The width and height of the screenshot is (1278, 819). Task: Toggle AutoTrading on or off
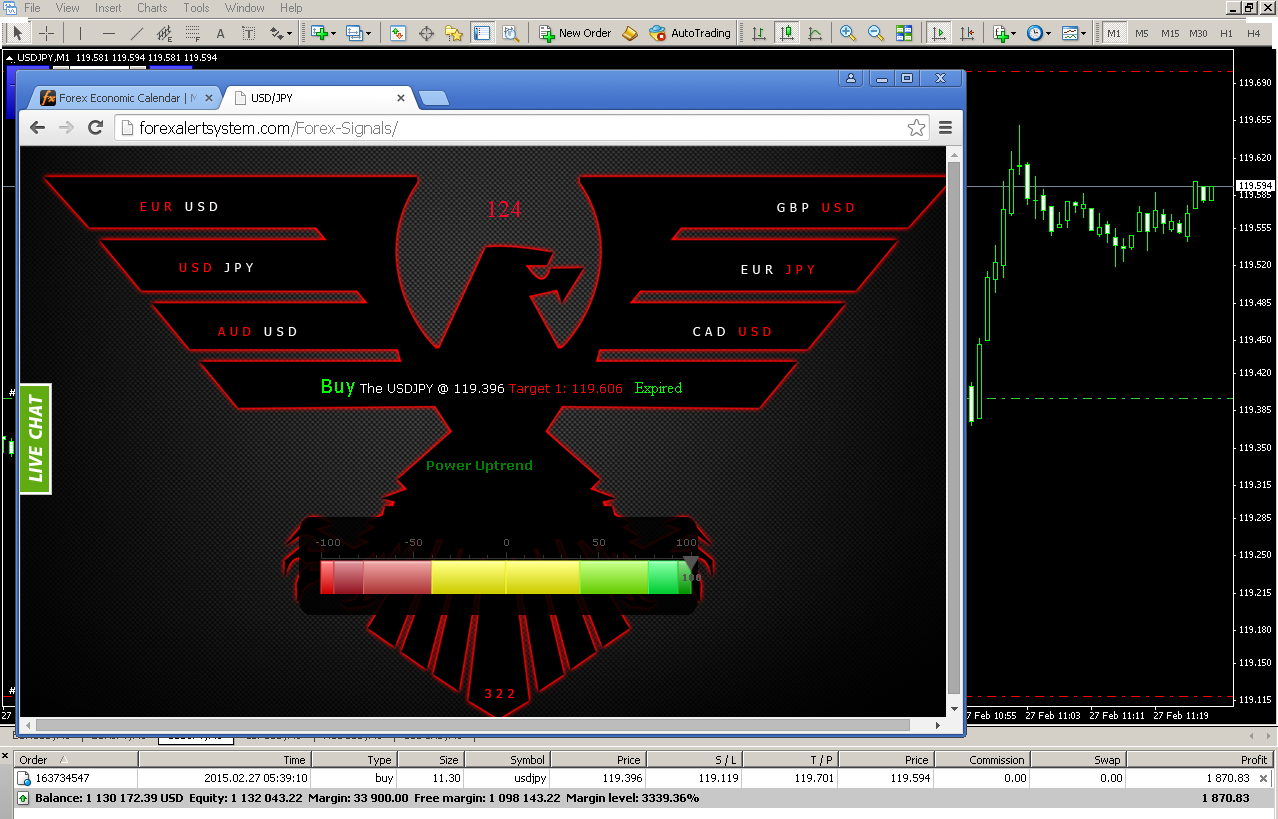[690, 33]
